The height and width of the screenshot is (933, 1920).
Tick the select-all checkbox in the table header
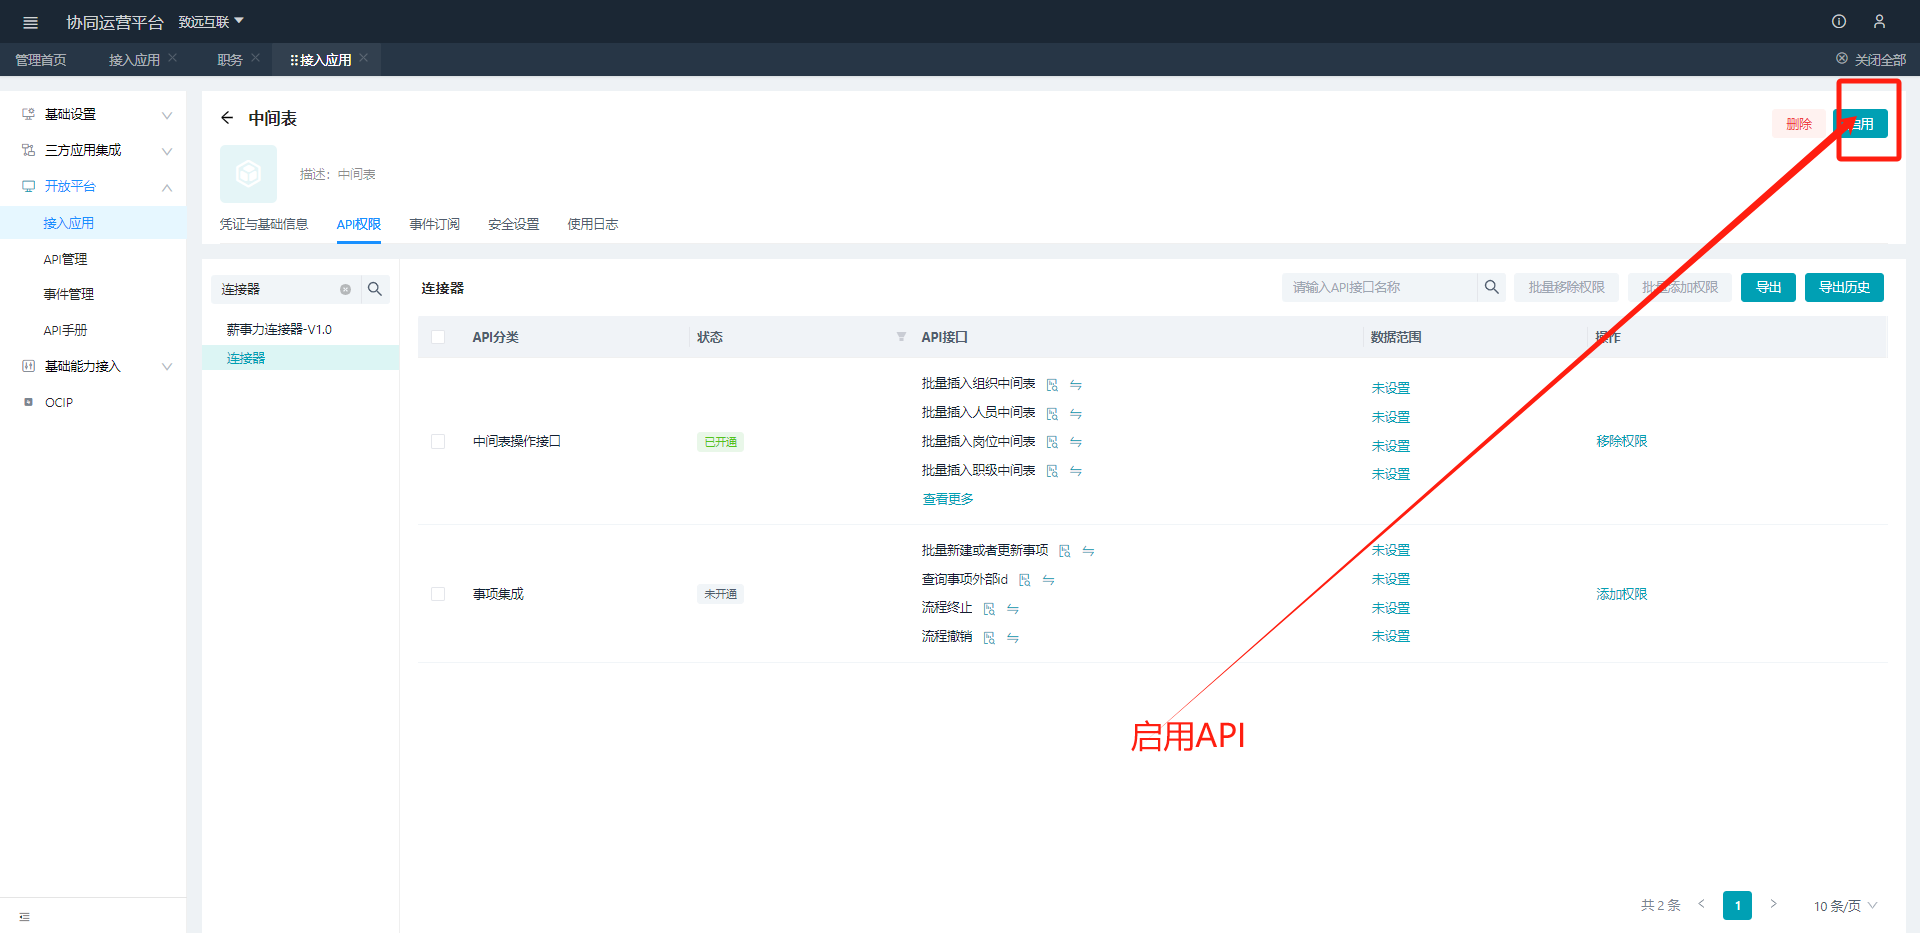pyautogui.click(x=438, y=337)
